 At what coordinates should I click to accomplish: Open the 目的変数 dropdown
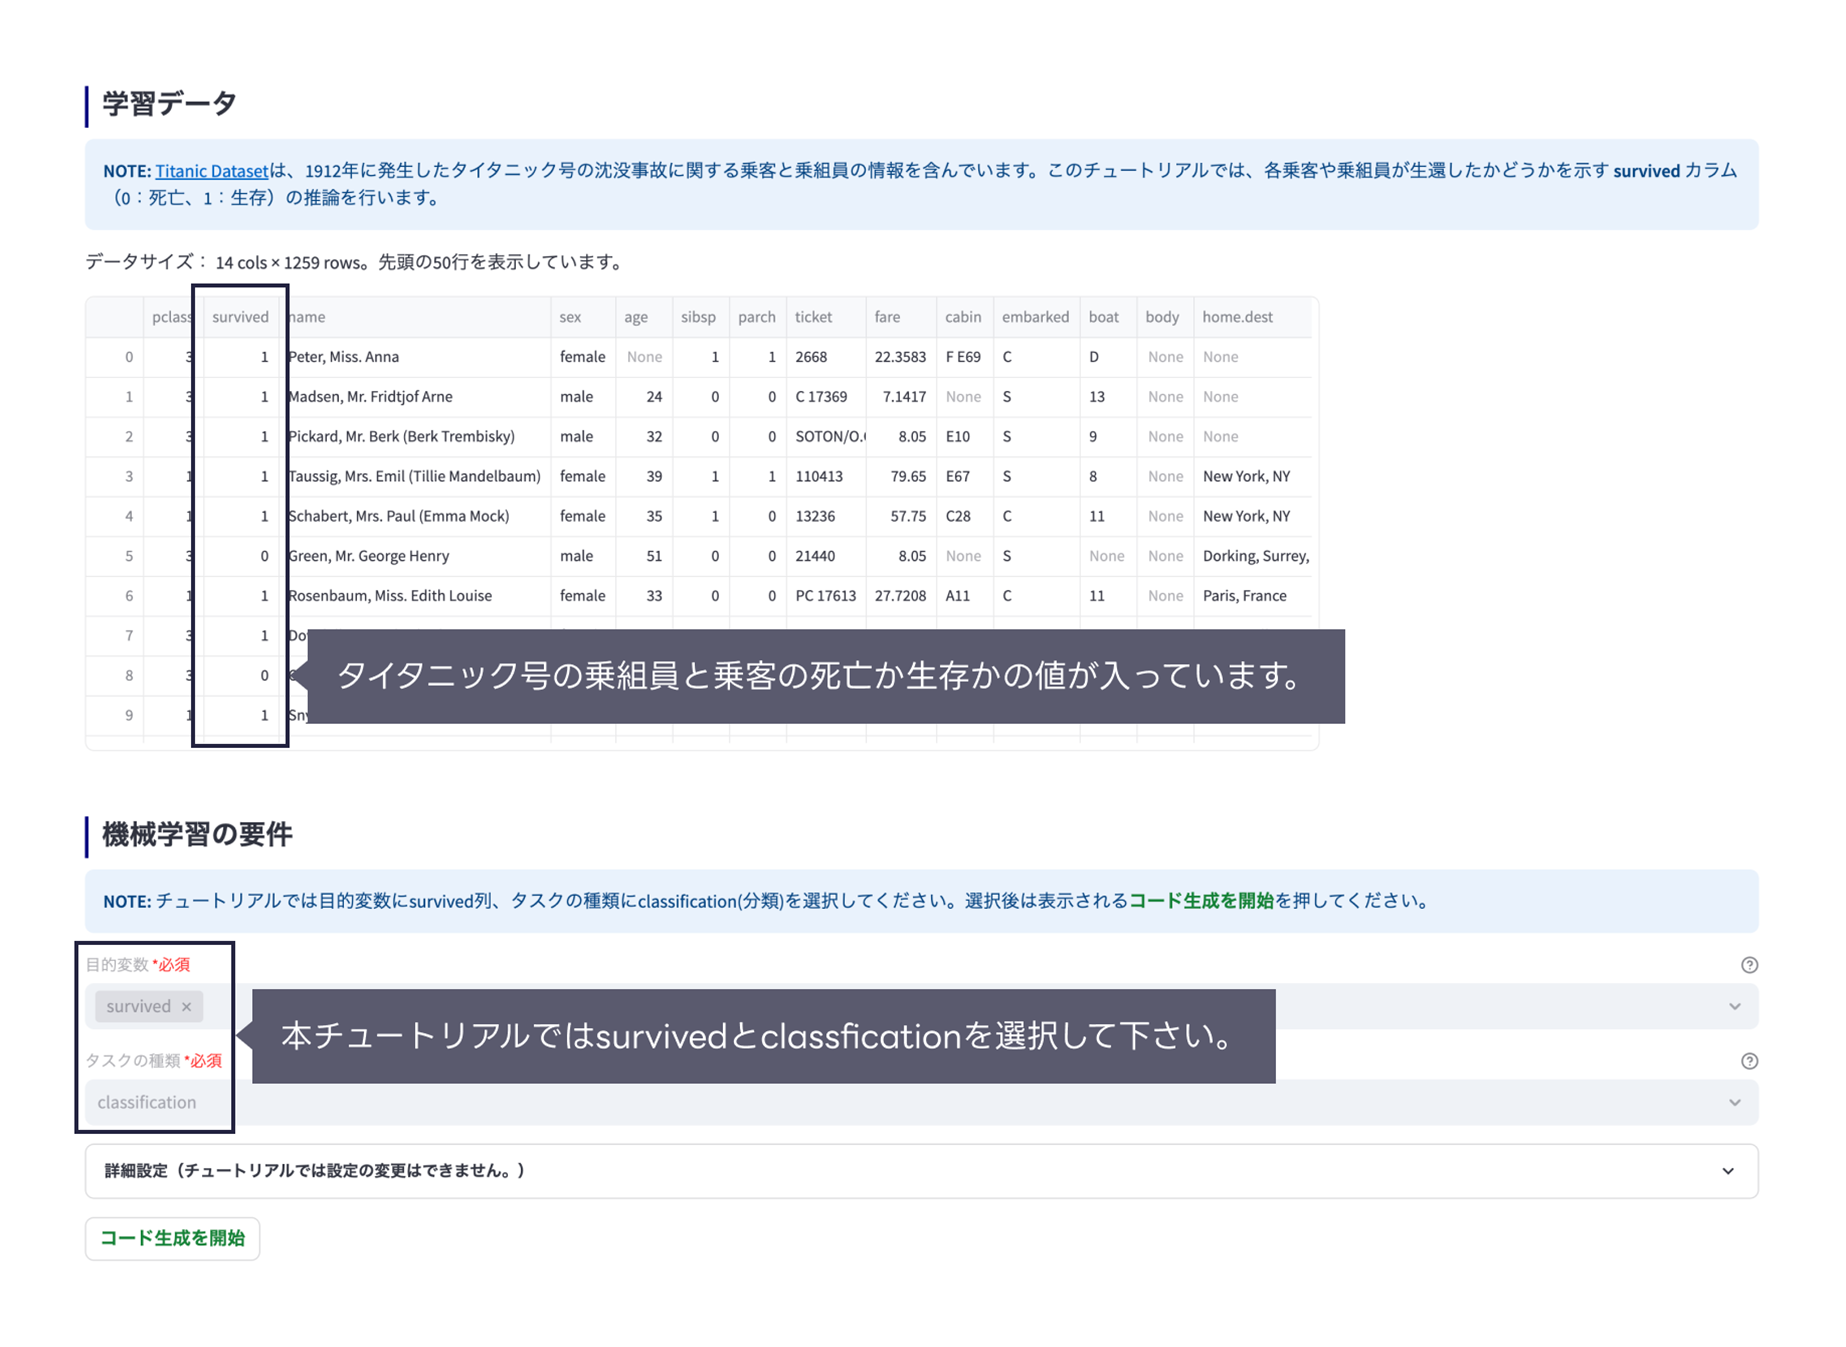[x=1734, y=1006]
